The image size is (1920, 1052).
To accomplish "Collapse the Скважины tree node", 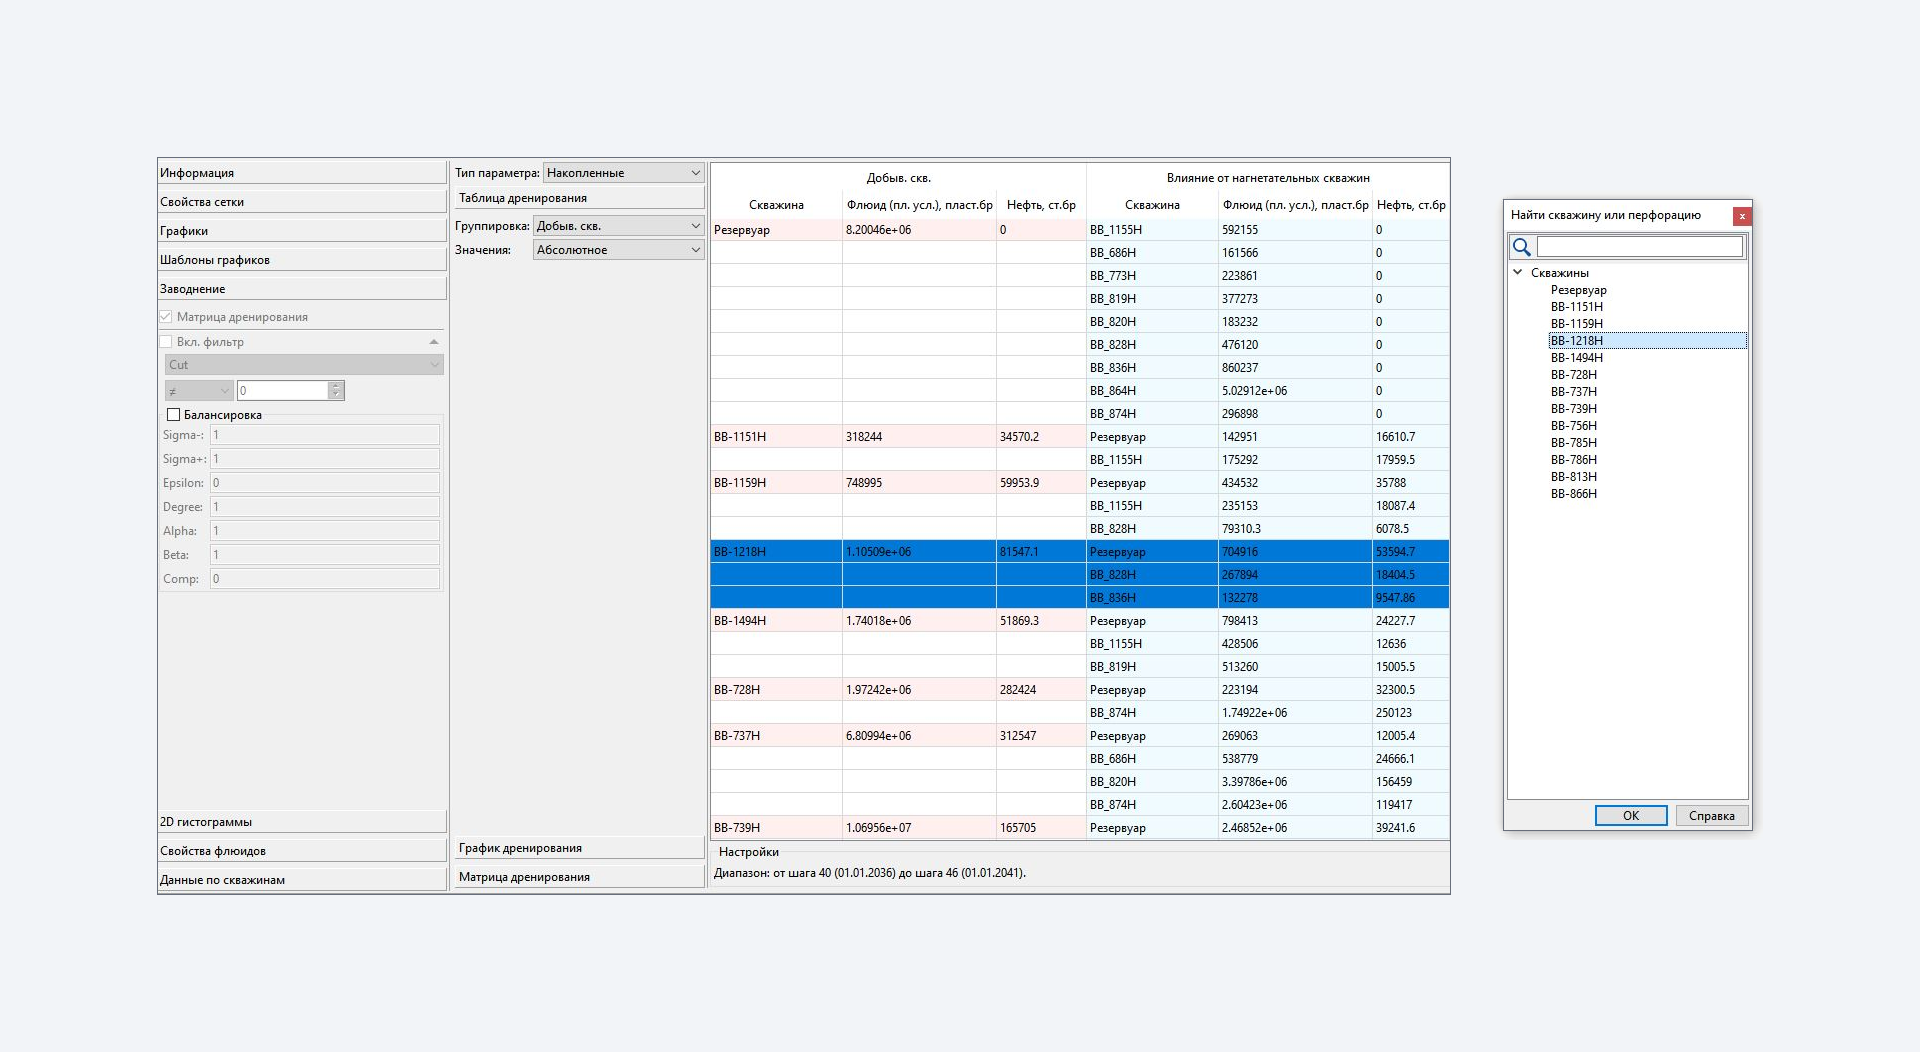I will pos(1518,272).
